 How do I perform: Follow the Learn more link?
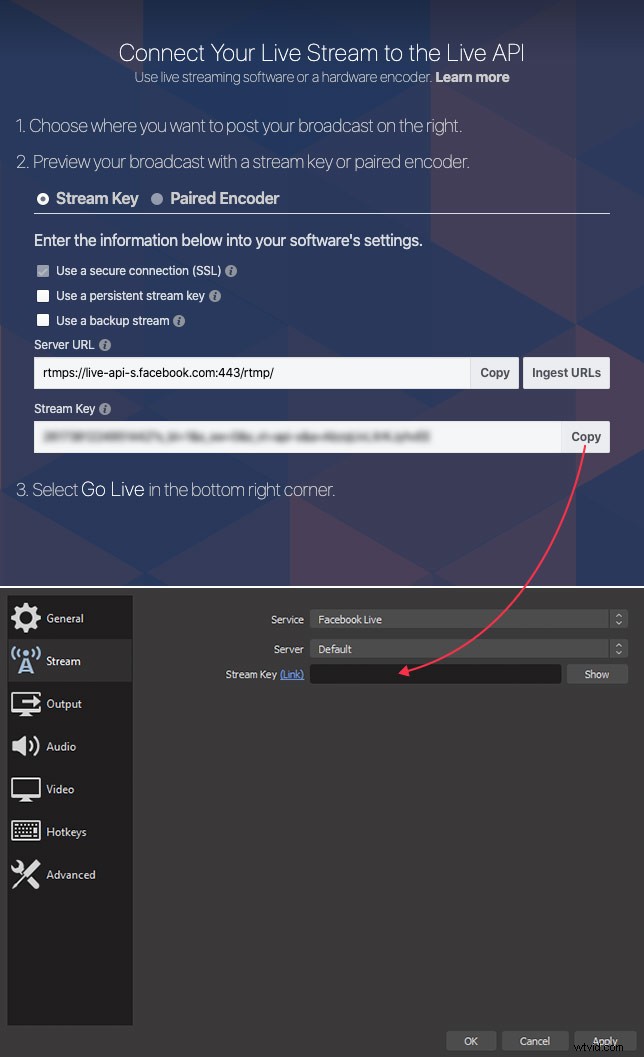tap(472, 77)
